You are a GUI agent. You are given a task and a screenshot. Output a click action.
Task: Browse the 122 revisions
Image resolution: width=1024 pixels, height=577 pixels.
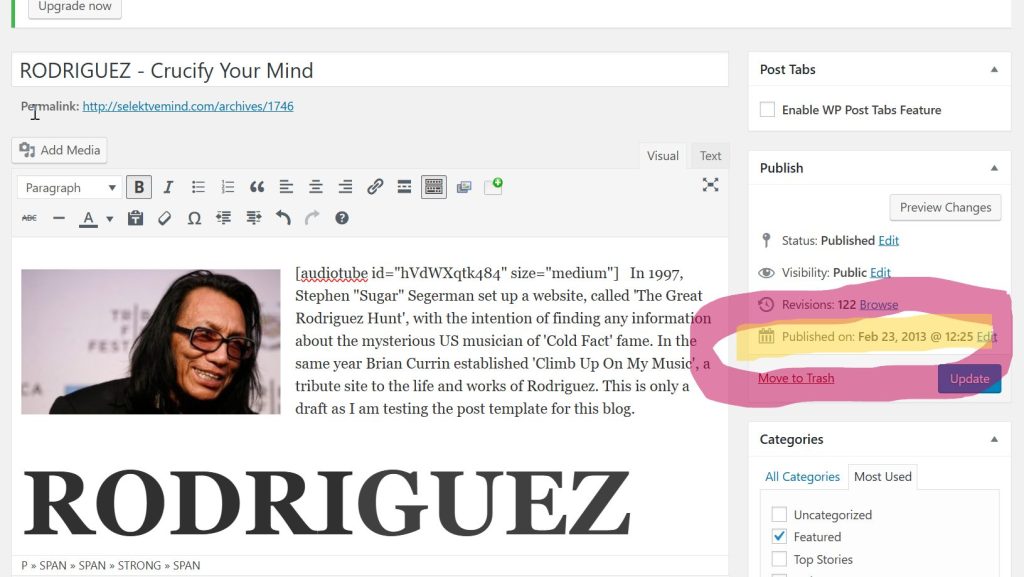(x=878, y=304)
